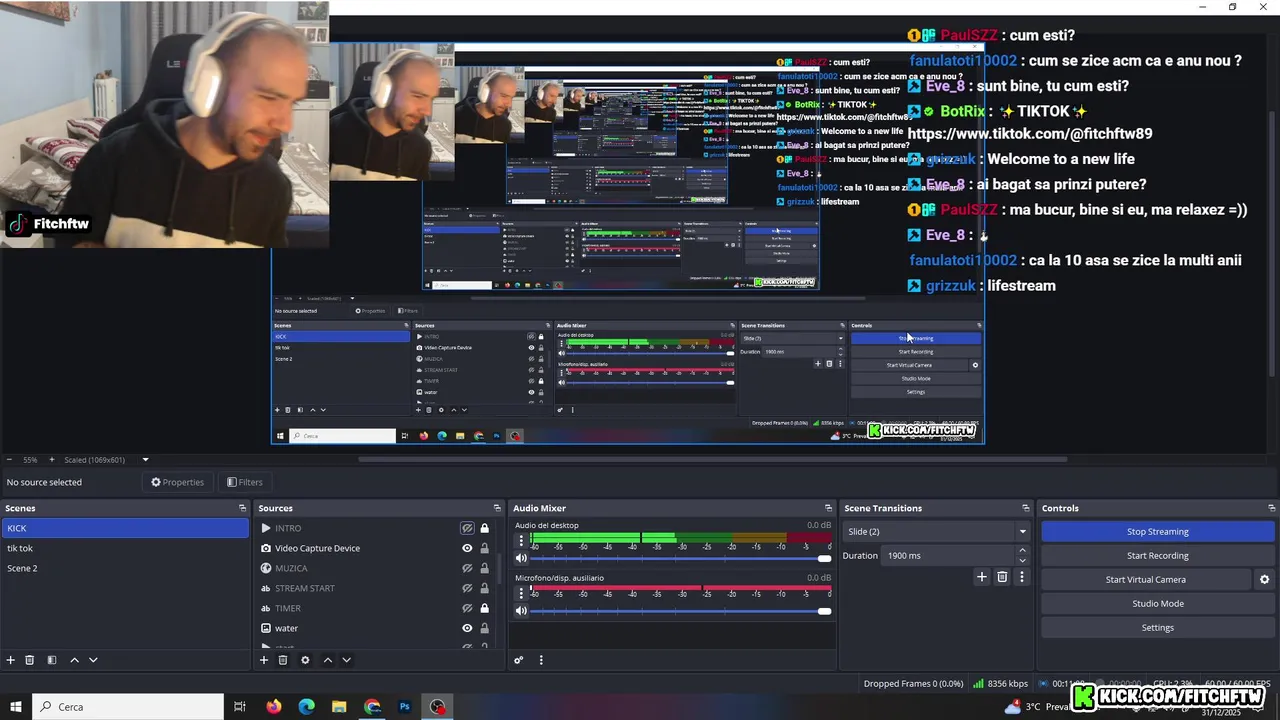Open Audio Mixer three-dot menu at bottom
Viewport: 1280px width, 720px height.
pyautogui.click(x=541, y=660)
